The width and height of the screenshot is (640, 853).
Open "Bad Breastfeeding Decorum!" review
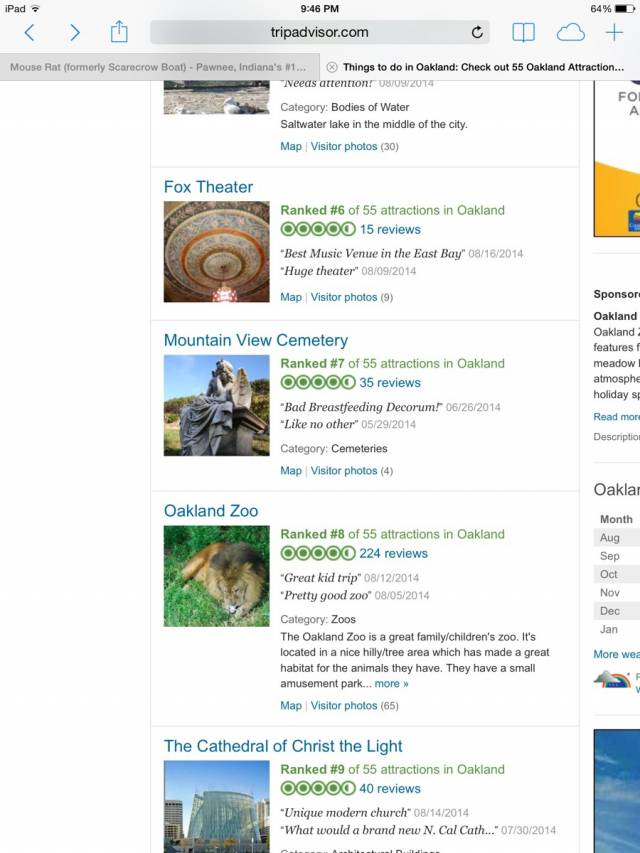click(x=361, y=407)
